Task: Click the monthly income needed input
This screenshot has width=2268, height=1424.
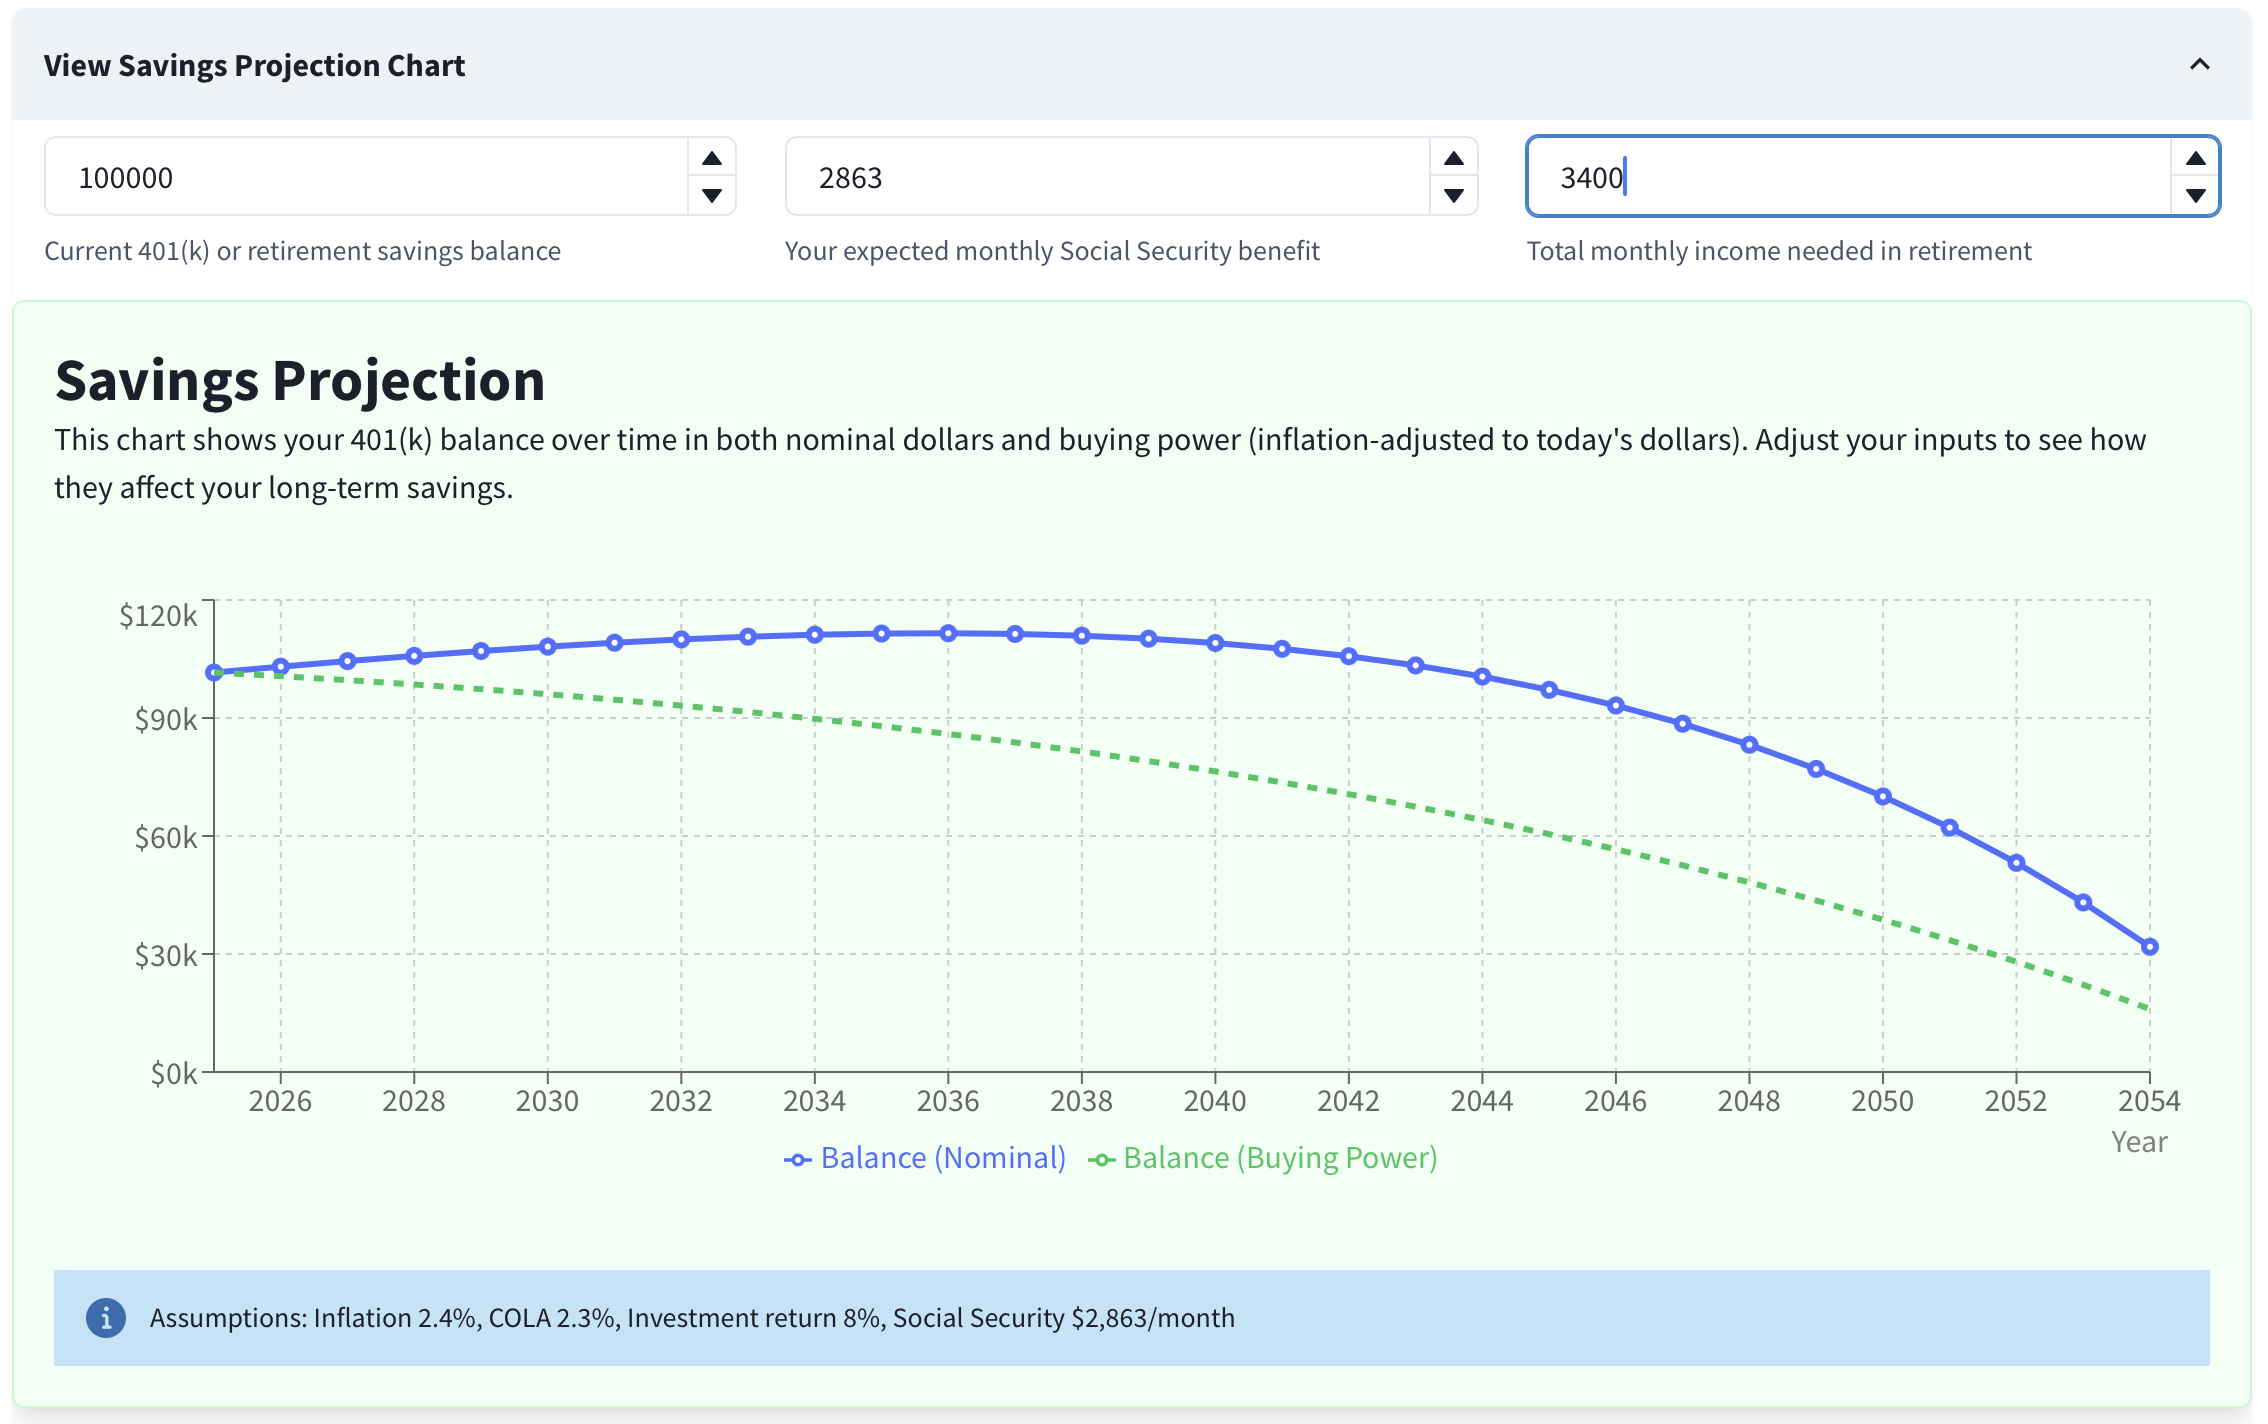Action: (x=1850, y=177)
